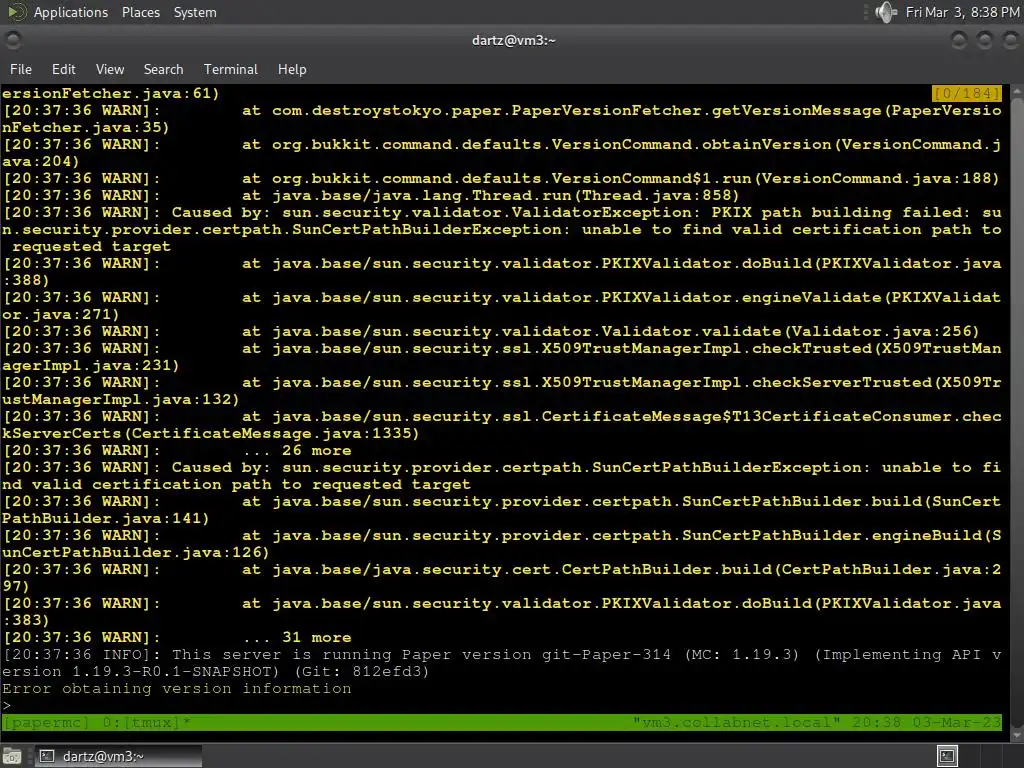Screen dimensions: 1024x768
Task: Open the terminal View menu
Action: 110,69
